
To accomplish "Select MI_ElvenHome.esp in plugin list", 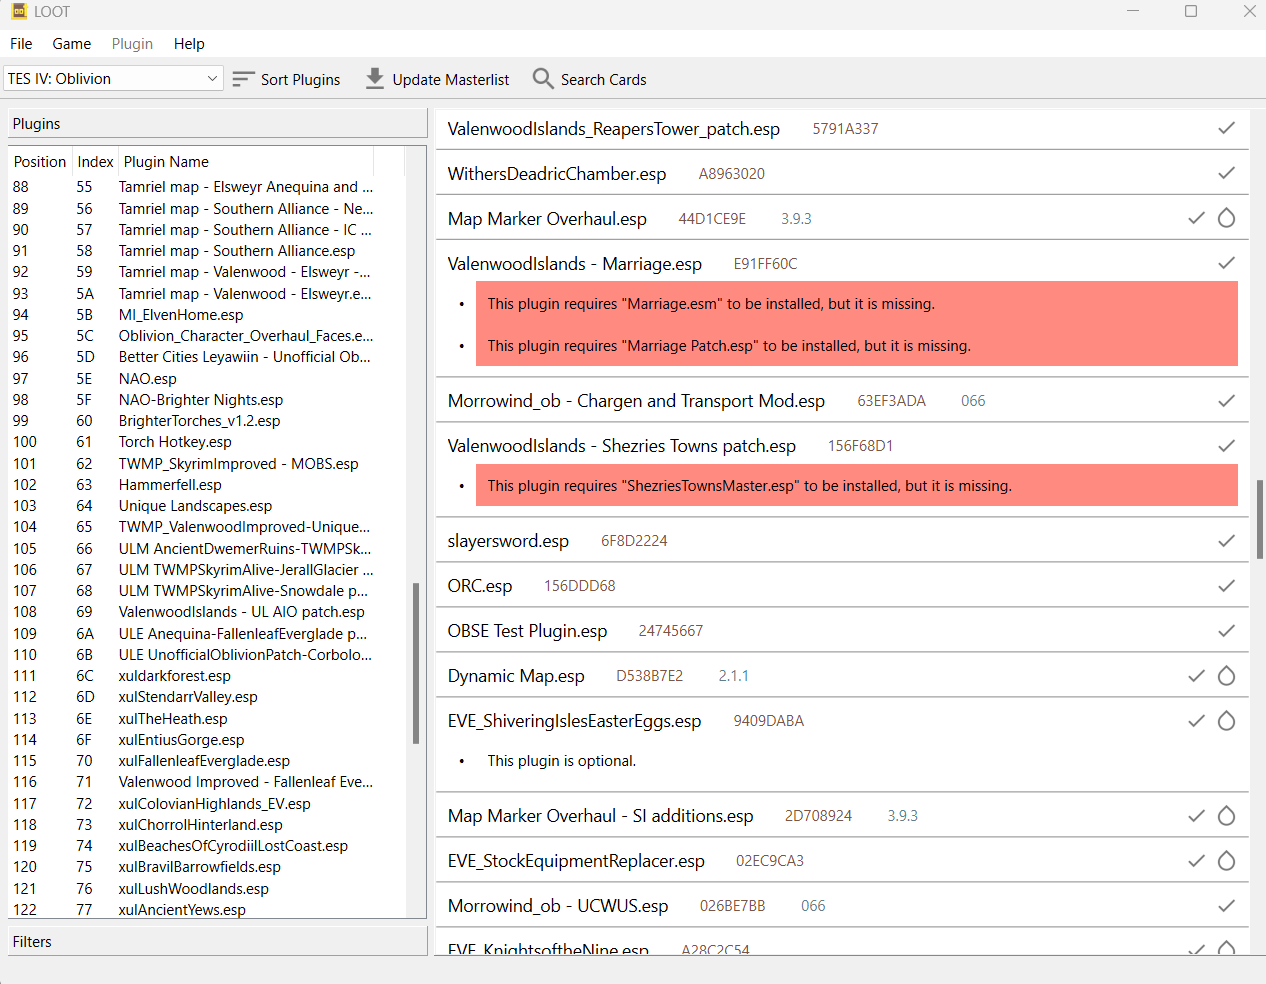I will click(208, 315).
